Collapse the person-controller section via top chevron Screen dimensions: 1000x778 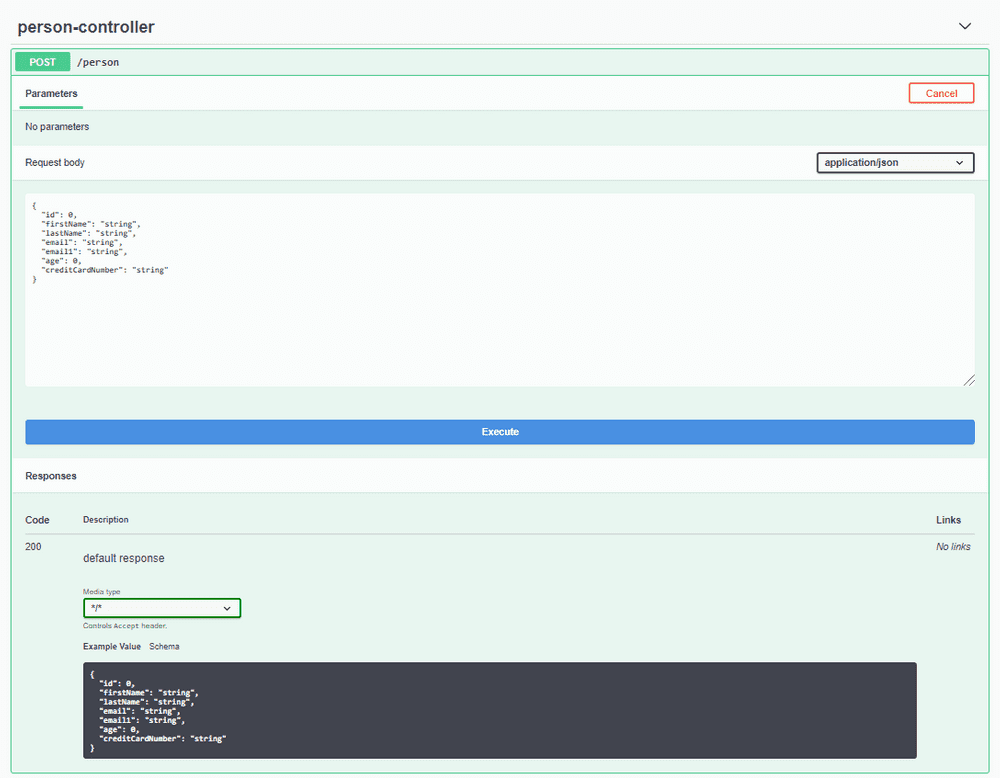tap(965, 26)
